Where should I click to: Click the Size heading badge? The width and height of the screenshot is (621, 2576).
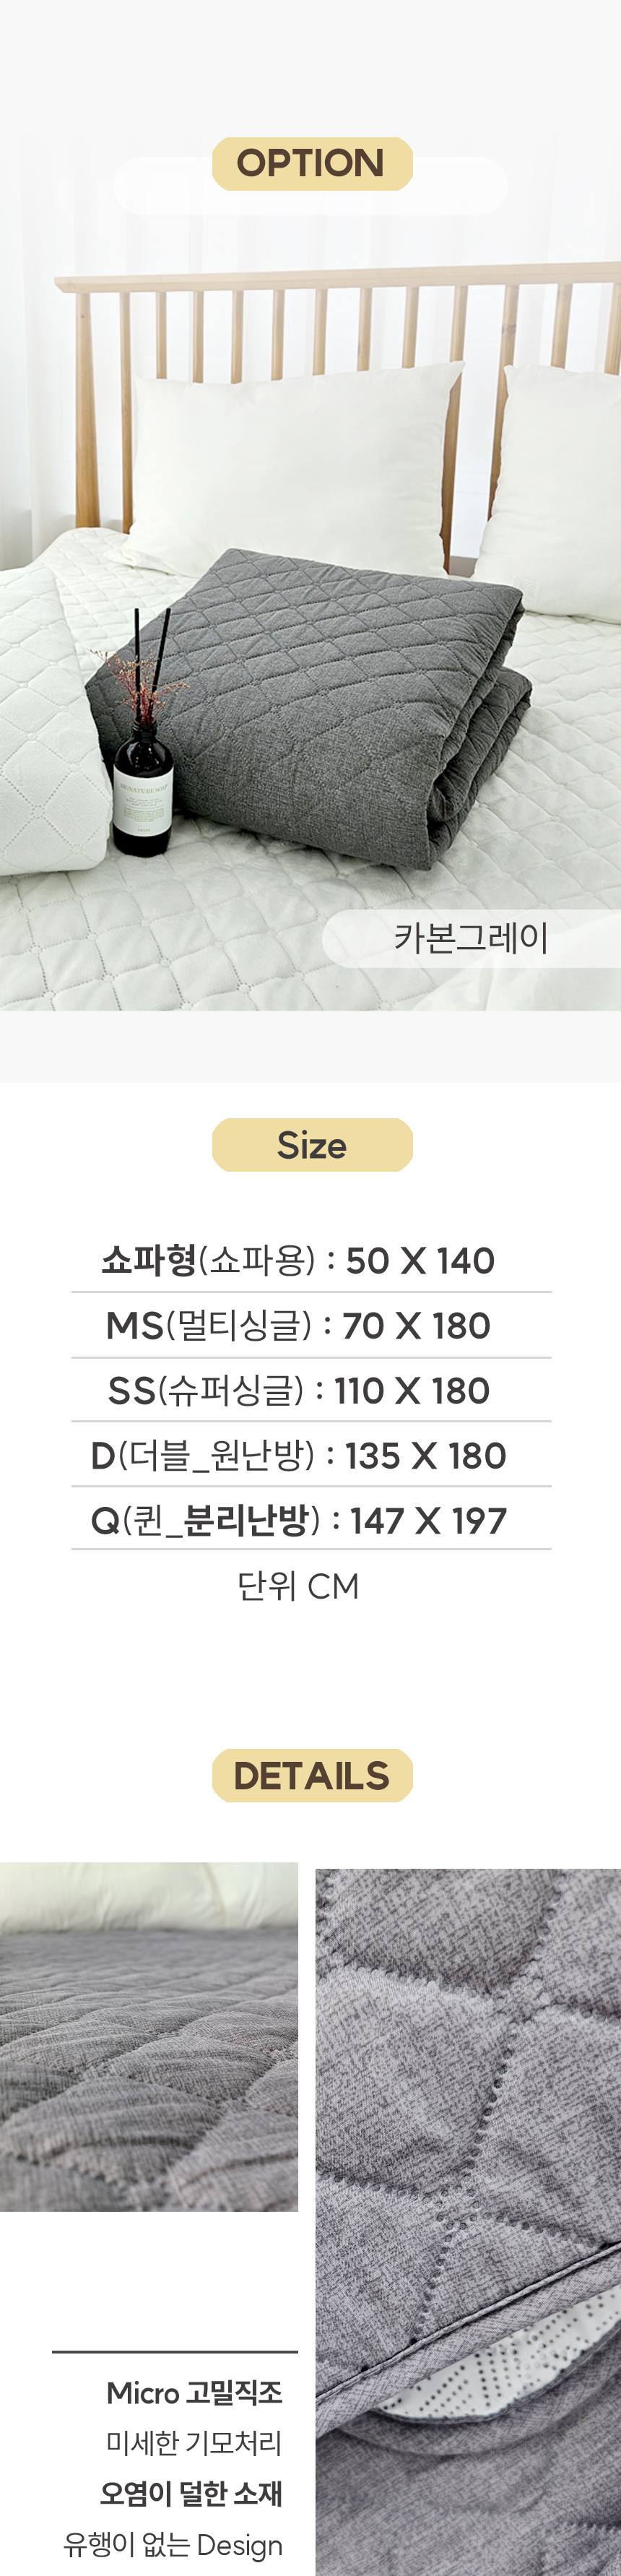point(312,1145)
